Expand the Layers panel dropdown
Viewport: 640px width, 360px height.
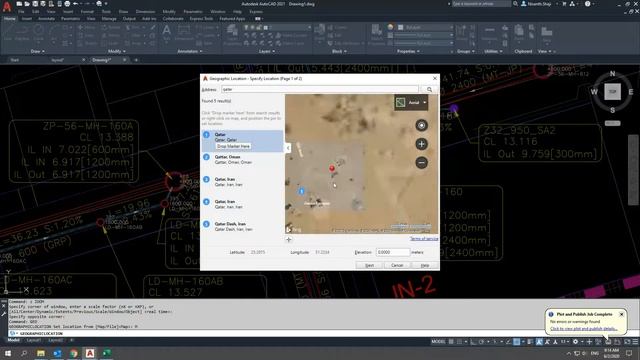pos(267,51)
